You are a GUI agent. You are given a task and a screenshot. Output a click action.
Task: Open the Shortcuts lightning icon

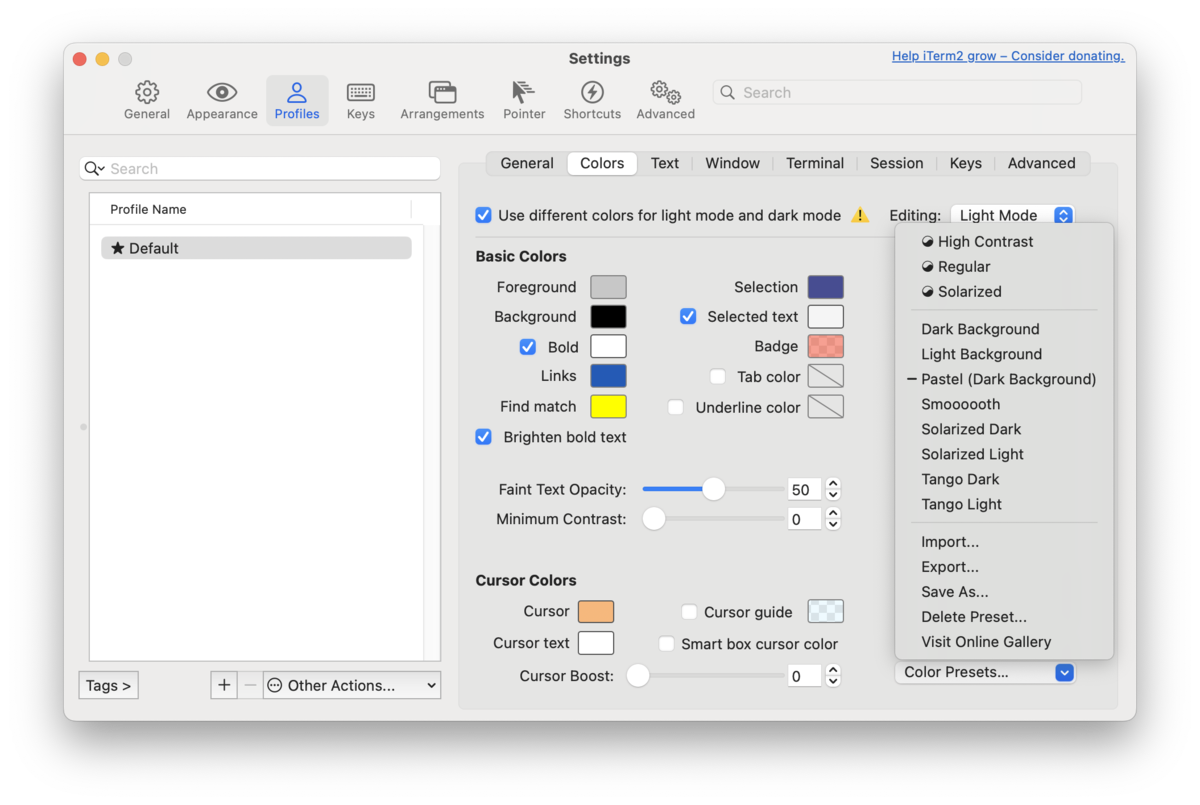(x=592, y=93)
